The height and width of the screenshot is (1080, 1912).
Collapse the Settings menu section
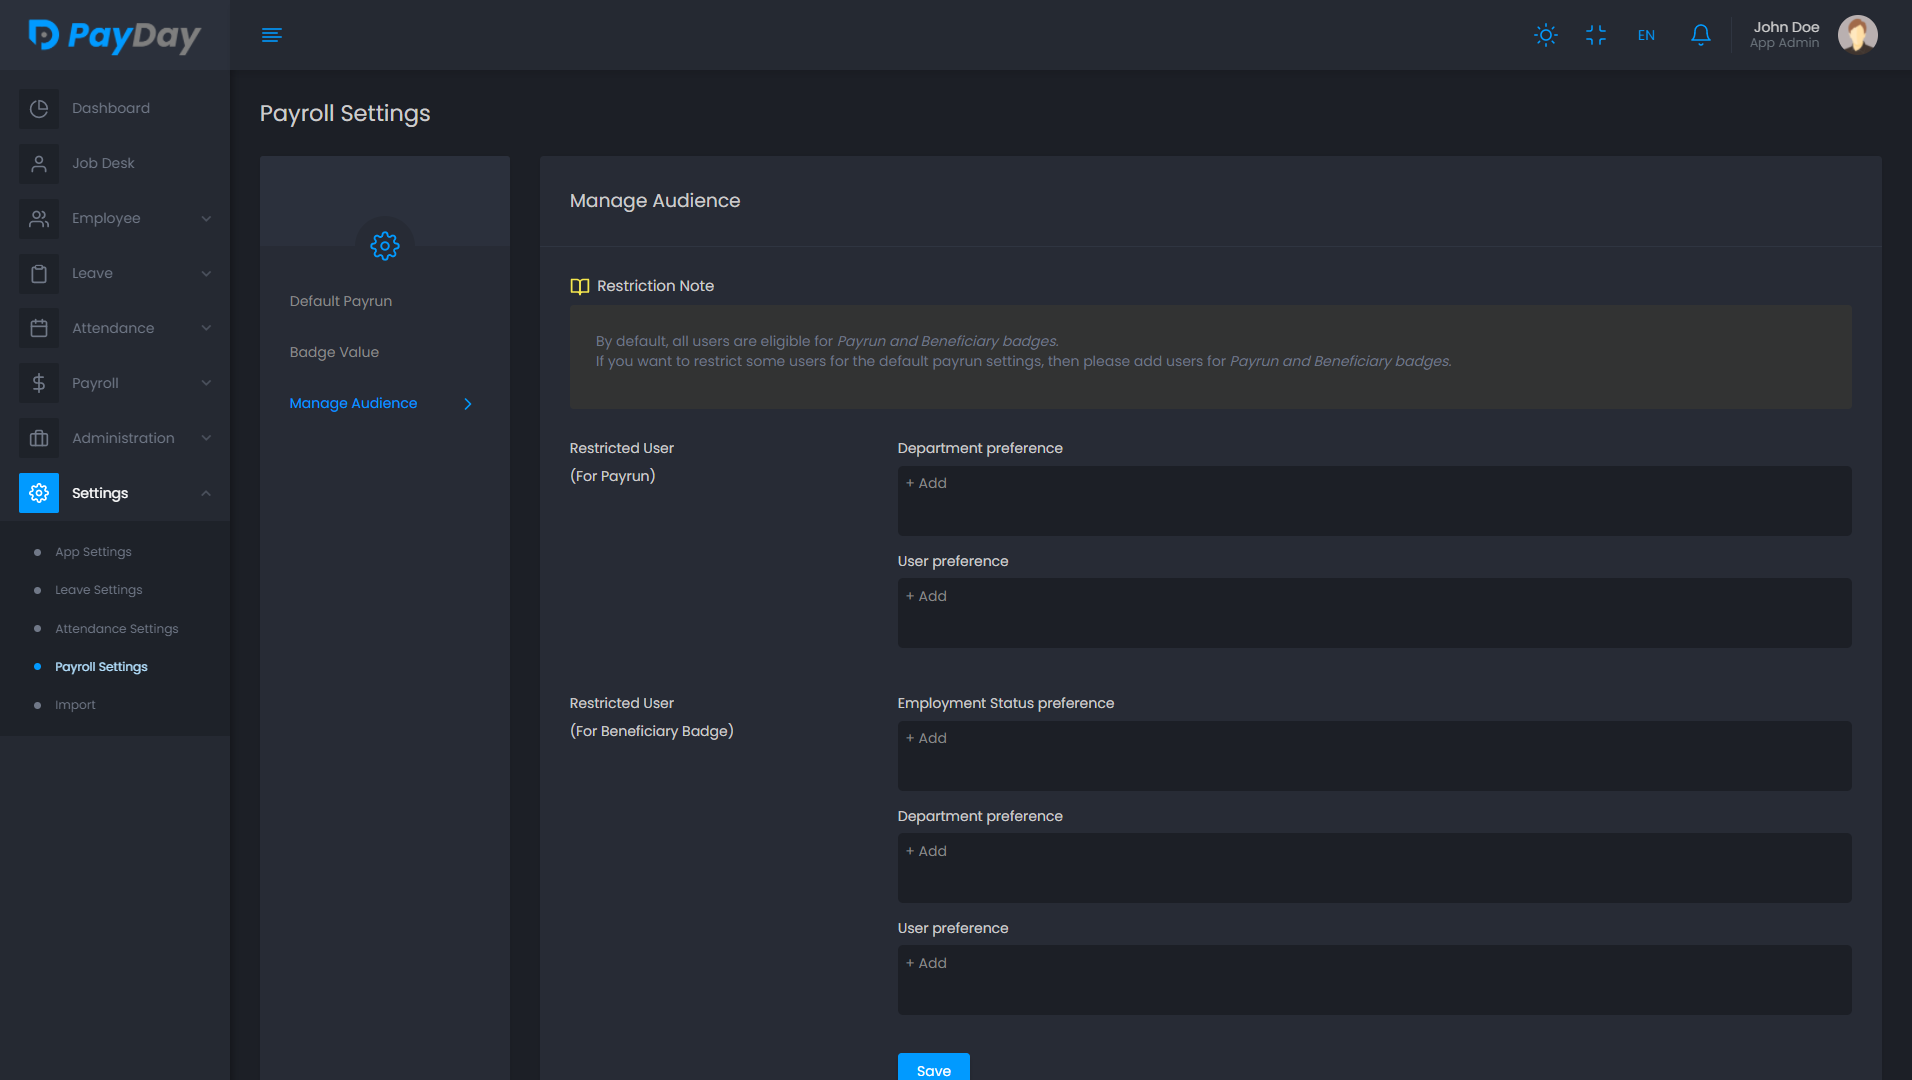(205, 493)
